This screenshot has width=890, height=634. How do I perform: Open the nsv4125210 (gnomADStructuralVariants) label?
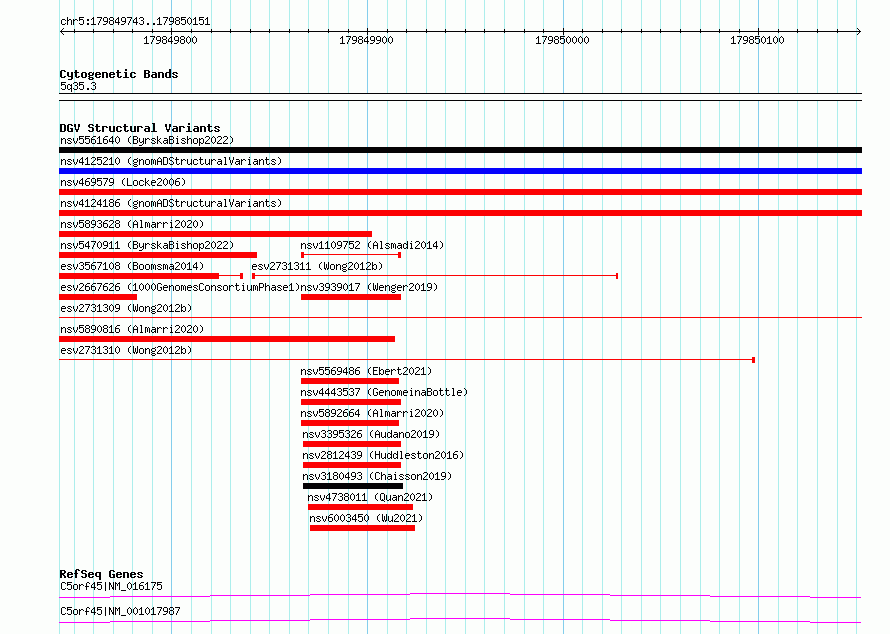point(171,161)
